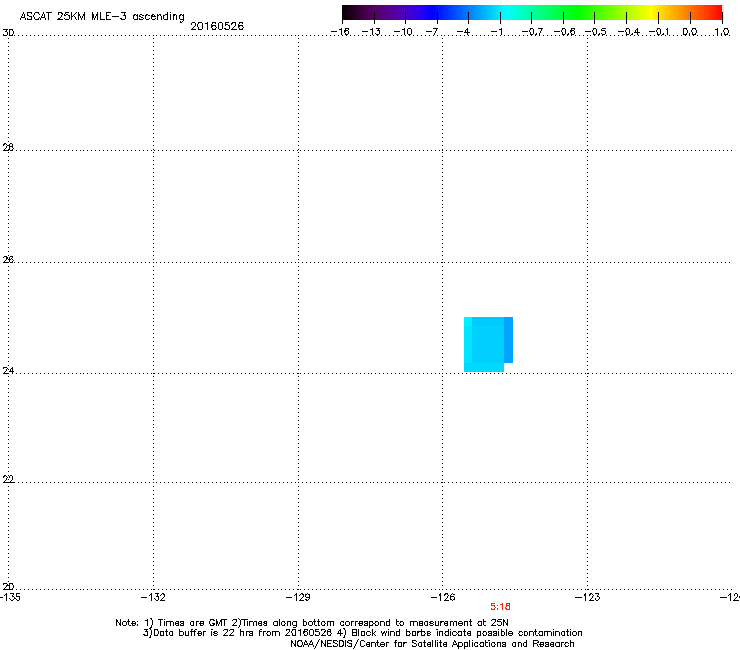This screenshot has width=740, height=650.
Task: Click longitude axis label "-126"
Action: (x=443, y=597)
